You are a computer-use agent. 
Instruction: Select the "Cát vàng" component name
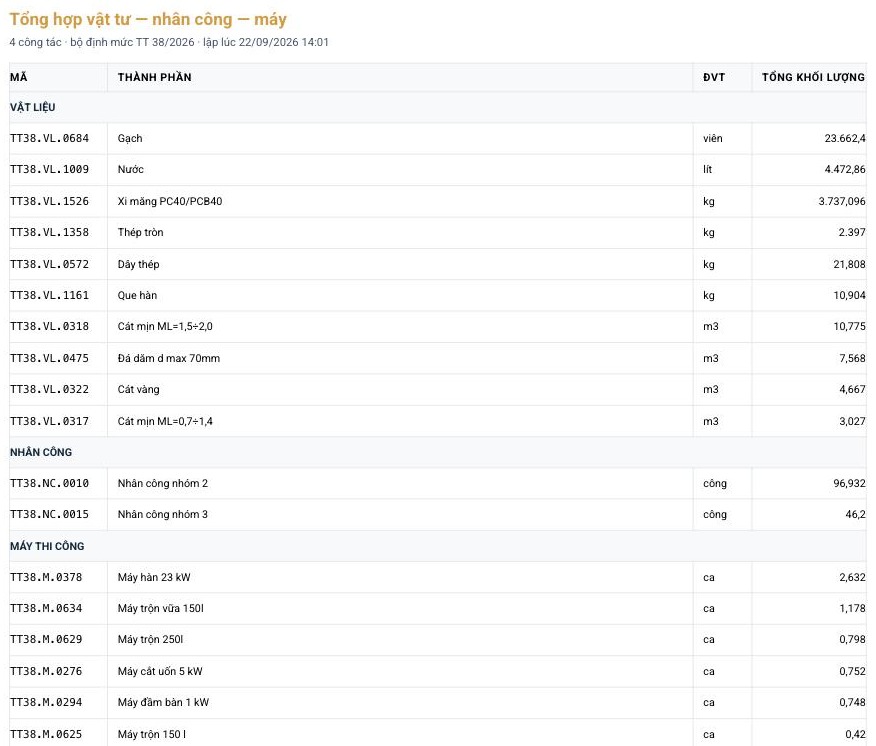[x=139, y=389]
